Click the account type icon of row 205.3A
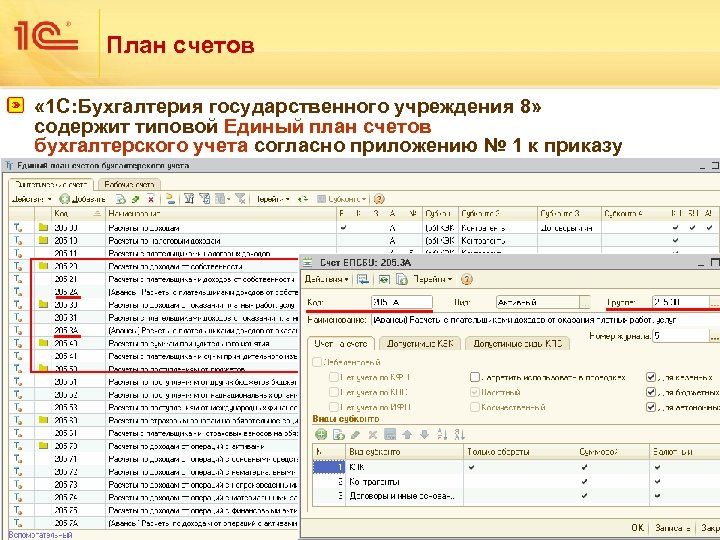Image resolution: width=720 pixels, height=540 pixels. pyautogui.click(x=18, y=330)
